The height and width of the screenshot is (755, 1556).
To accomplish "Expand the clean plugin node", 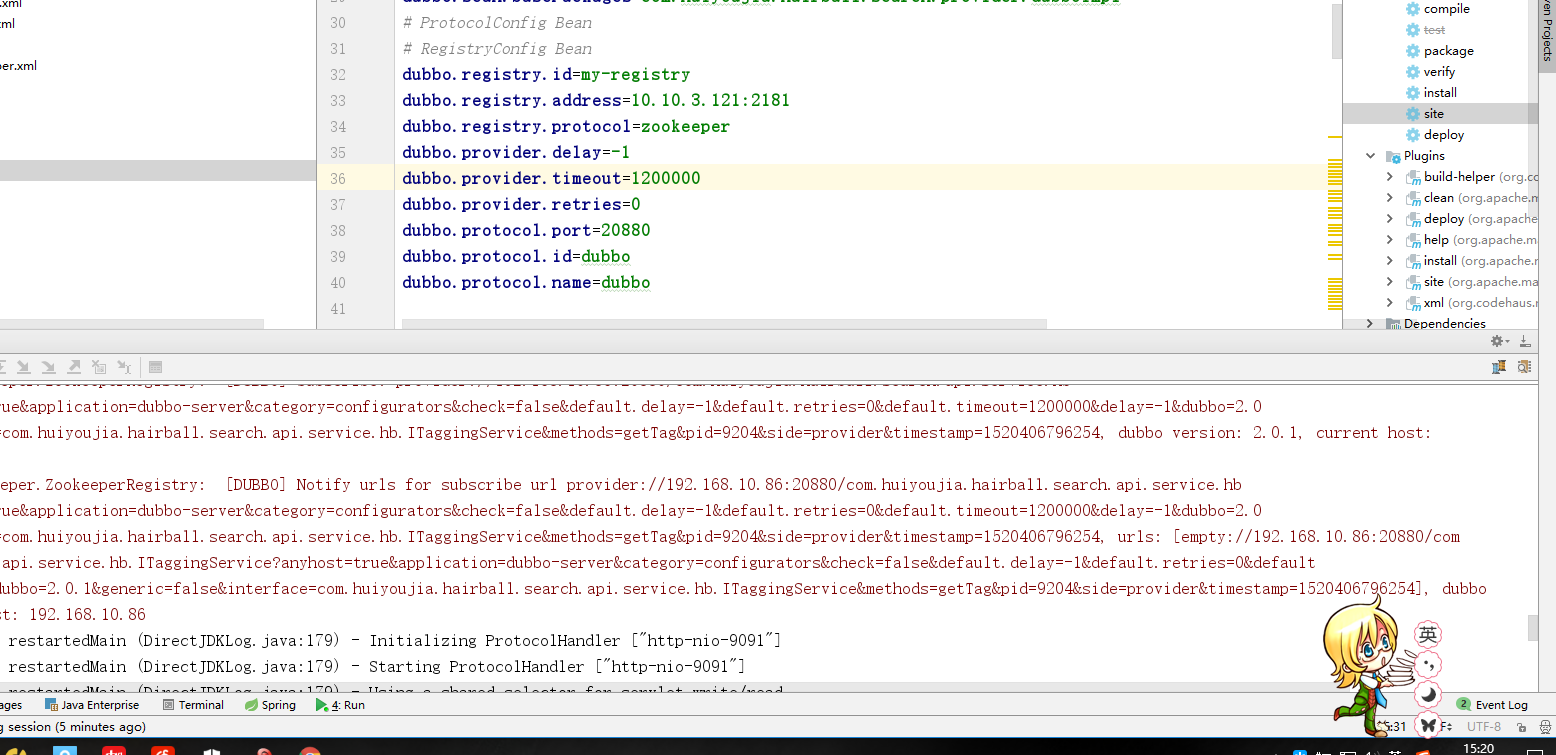I will [x=1389, y=198].
